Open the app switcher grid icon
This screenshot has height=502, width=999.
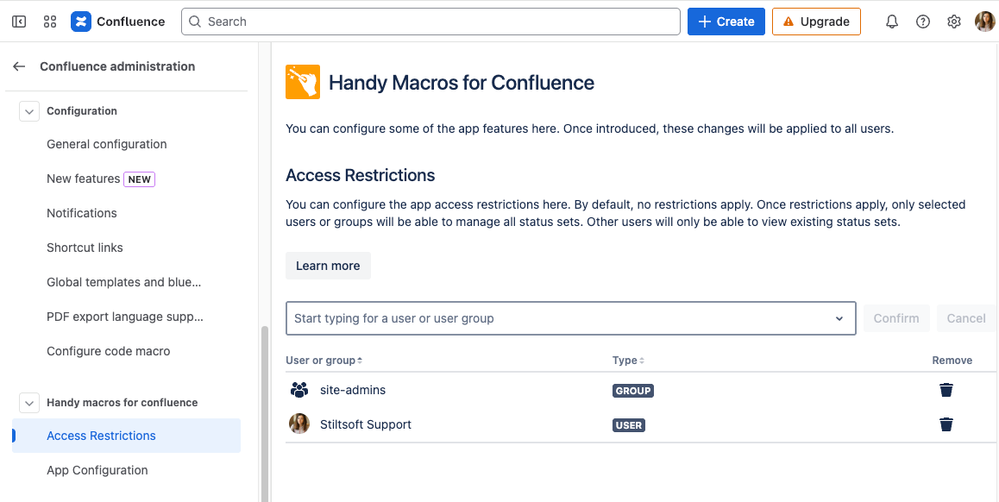[x=50, y=21]
